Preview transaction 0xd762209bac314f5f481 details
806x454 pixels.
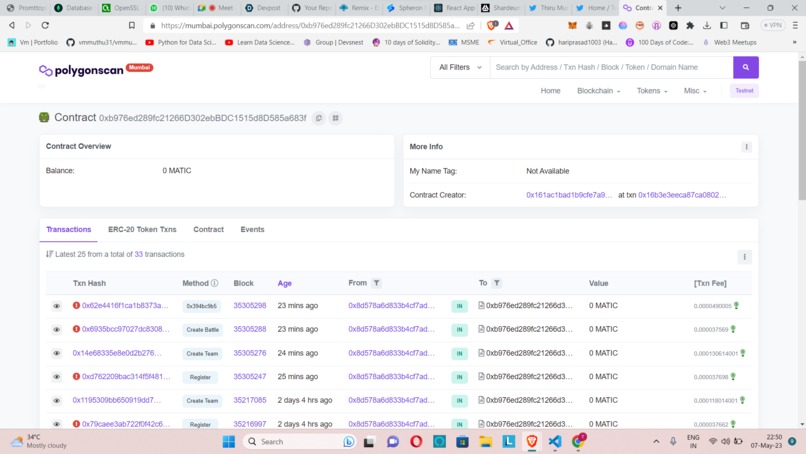tap(57, 377)
